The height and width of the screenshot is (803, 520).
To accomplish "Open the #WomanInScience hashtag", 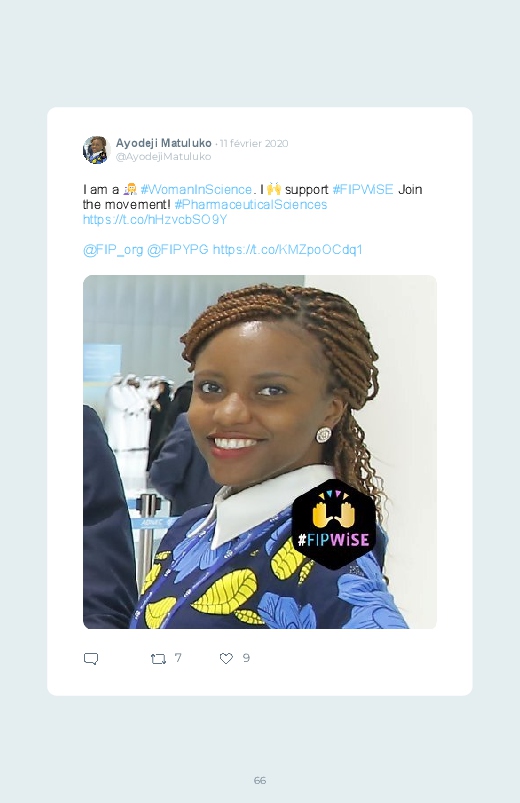I will click(196, 189).
